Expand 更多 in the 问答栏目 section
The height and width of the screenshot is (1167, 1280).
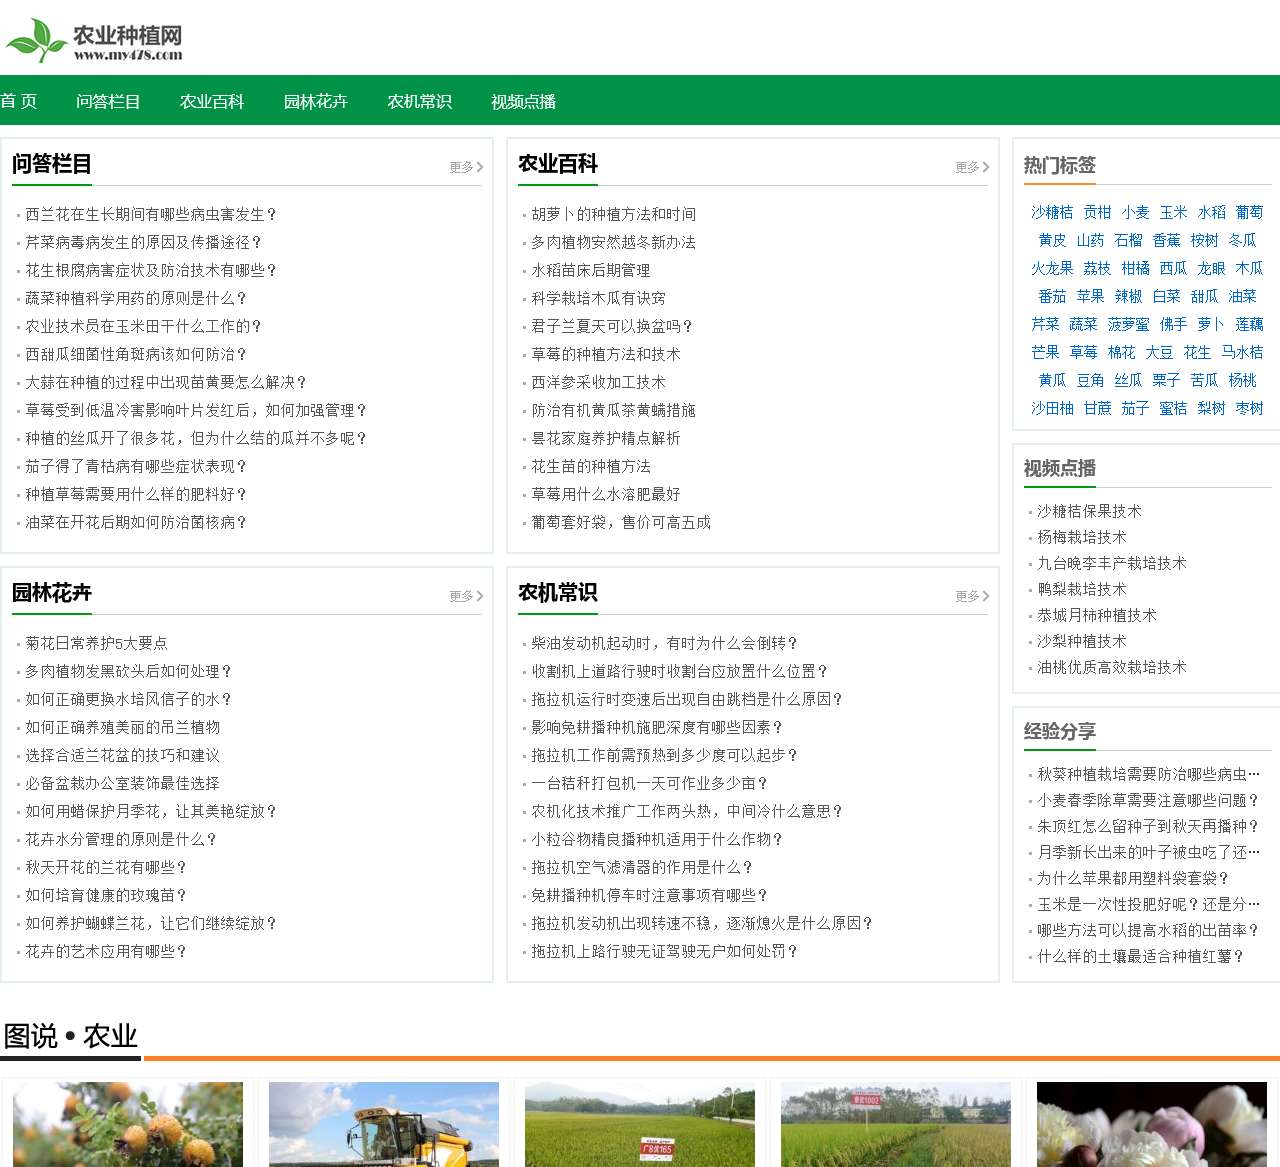[x=466, y=167]
